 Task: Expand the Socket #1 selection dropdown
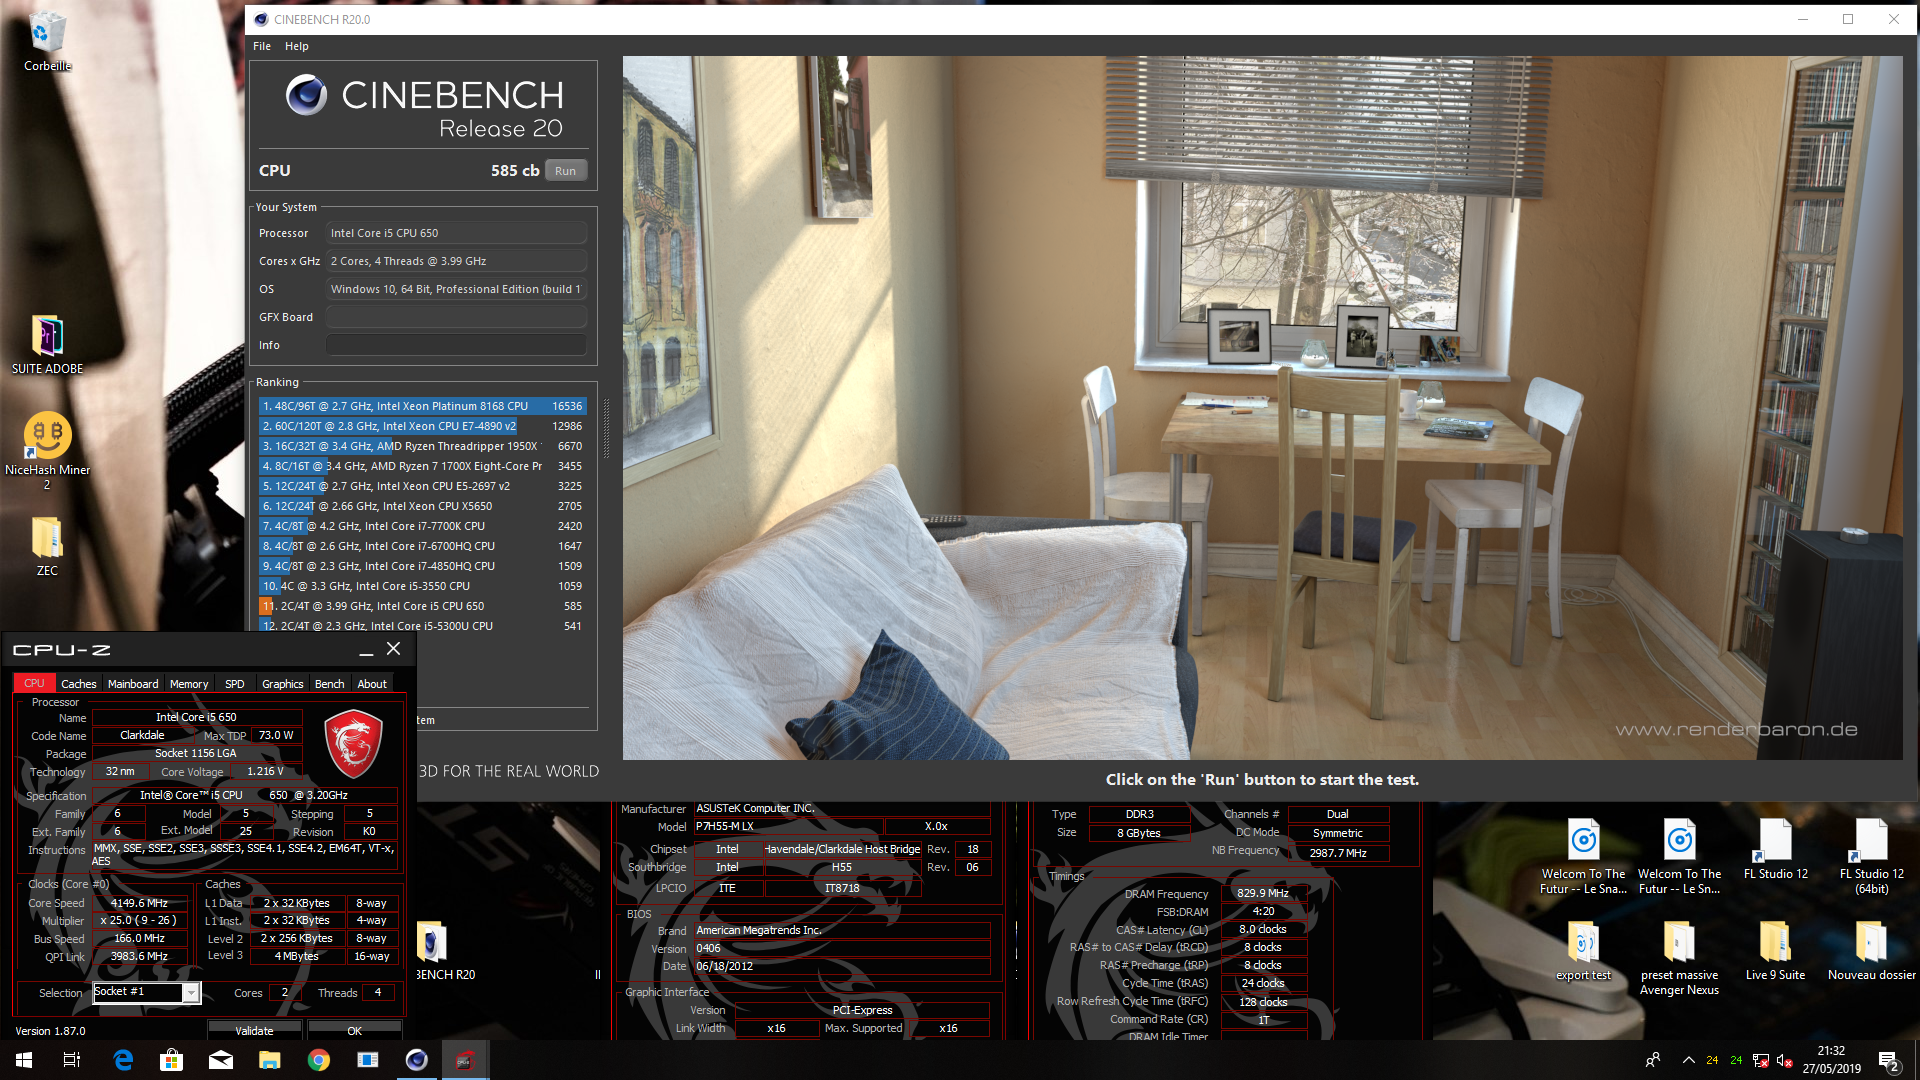pos(190,992)
